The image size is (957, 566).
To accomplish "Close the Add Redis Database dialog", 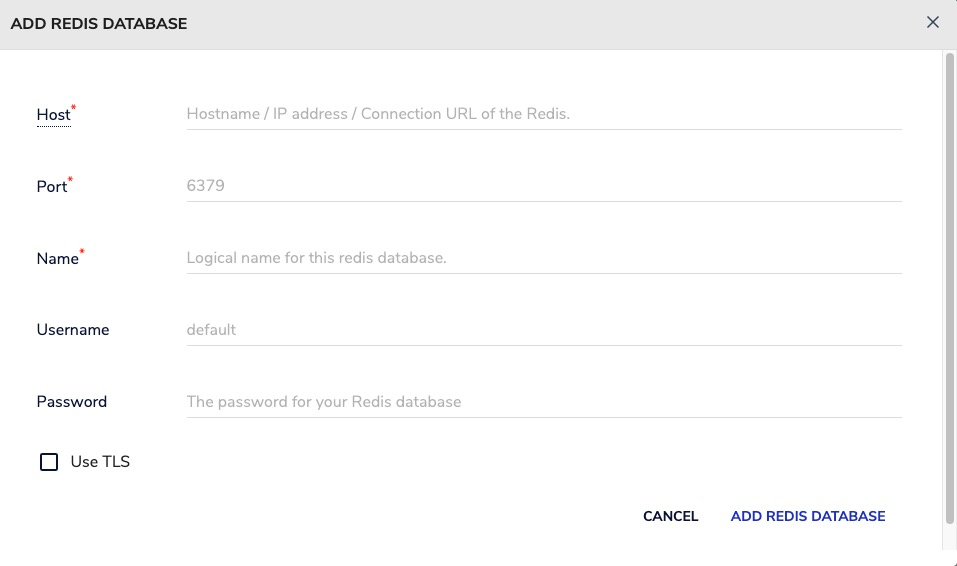I will (932, 22).
